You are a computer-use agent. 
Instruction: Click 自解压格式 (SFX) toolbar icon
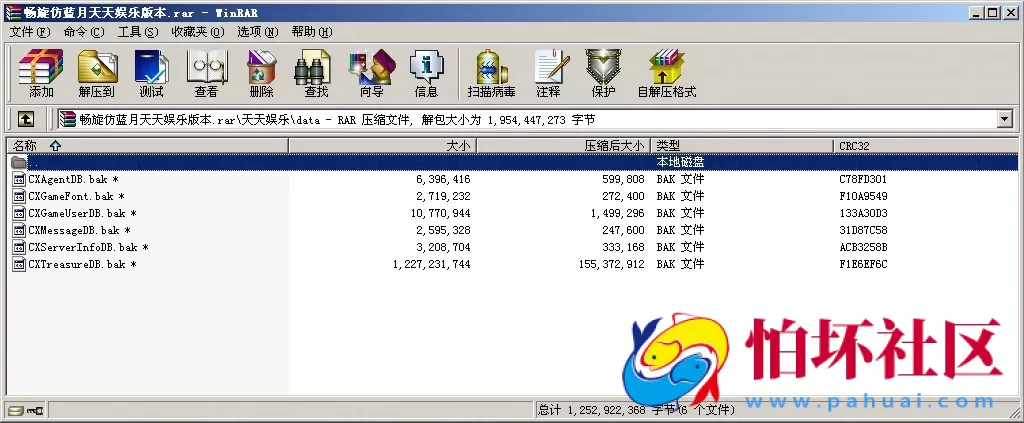click(667, 72)
